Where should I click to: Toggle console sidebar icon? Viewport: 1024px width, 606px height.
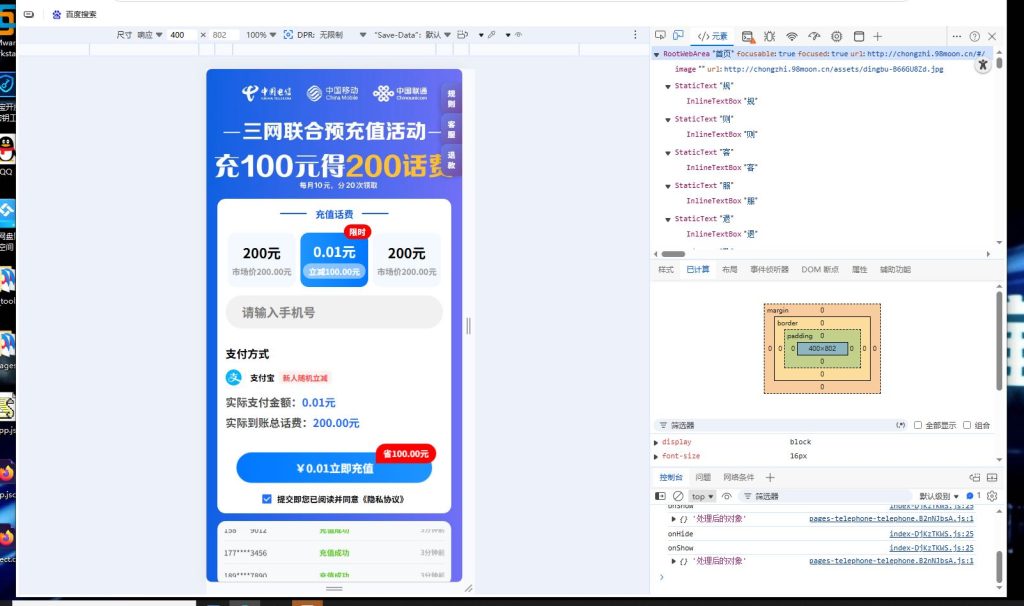pyautogui.click(x=660, y=496)
